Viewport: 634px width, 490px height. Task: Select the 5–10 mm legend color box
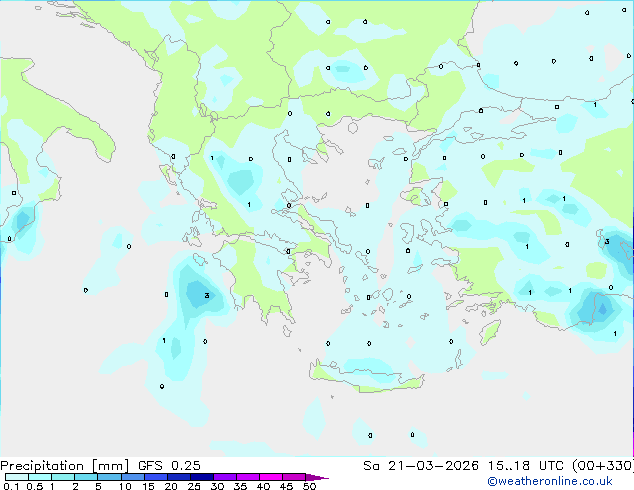click(109, 477)
